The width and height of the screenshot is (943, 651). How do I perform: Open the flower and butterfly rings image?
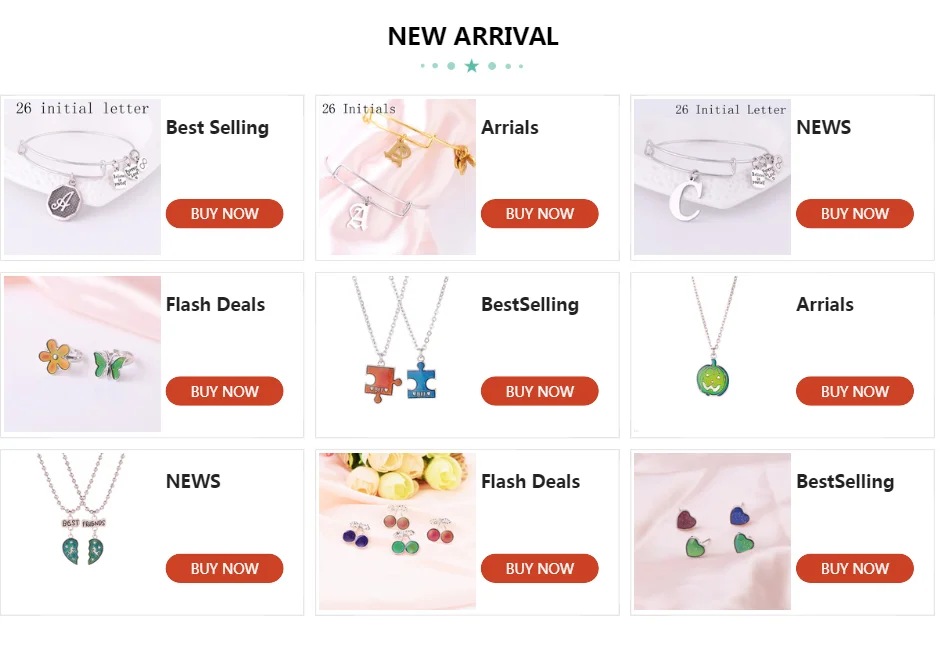click(82, 354)
